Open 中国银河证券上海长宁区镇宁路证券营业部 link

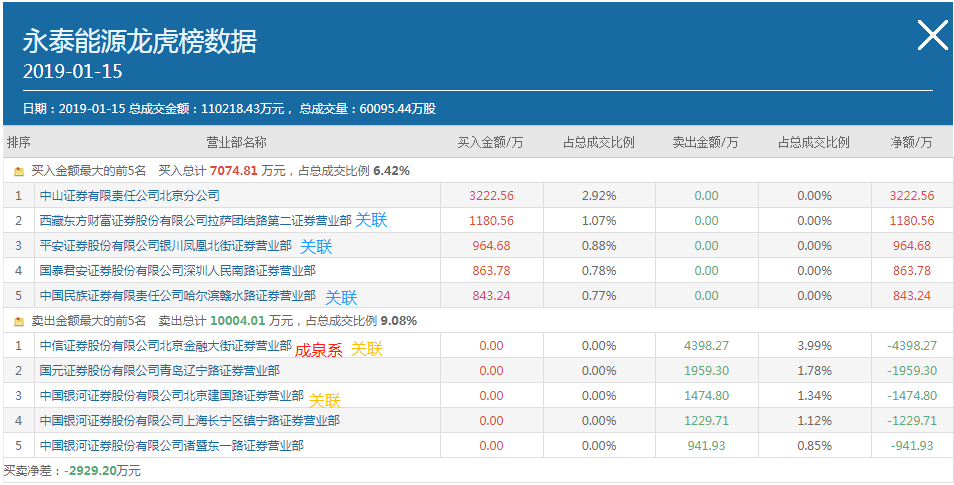coord(189,420)
